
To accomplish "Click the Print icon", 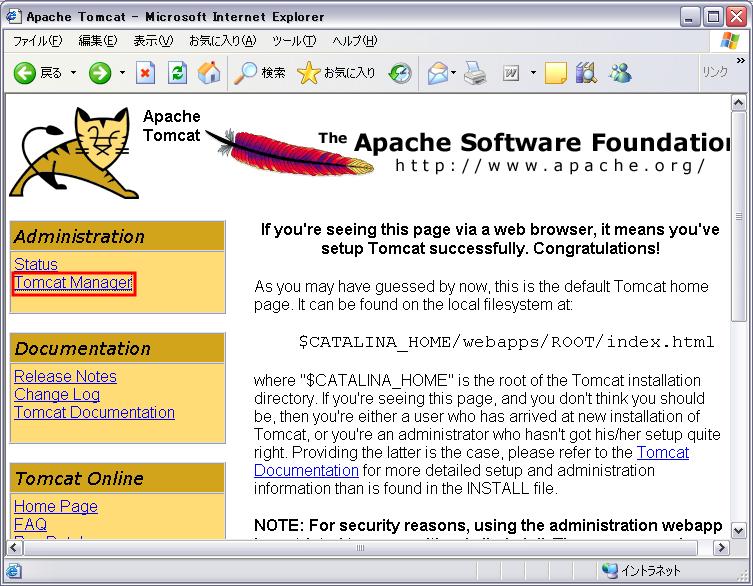I will (x=475, y=73).
